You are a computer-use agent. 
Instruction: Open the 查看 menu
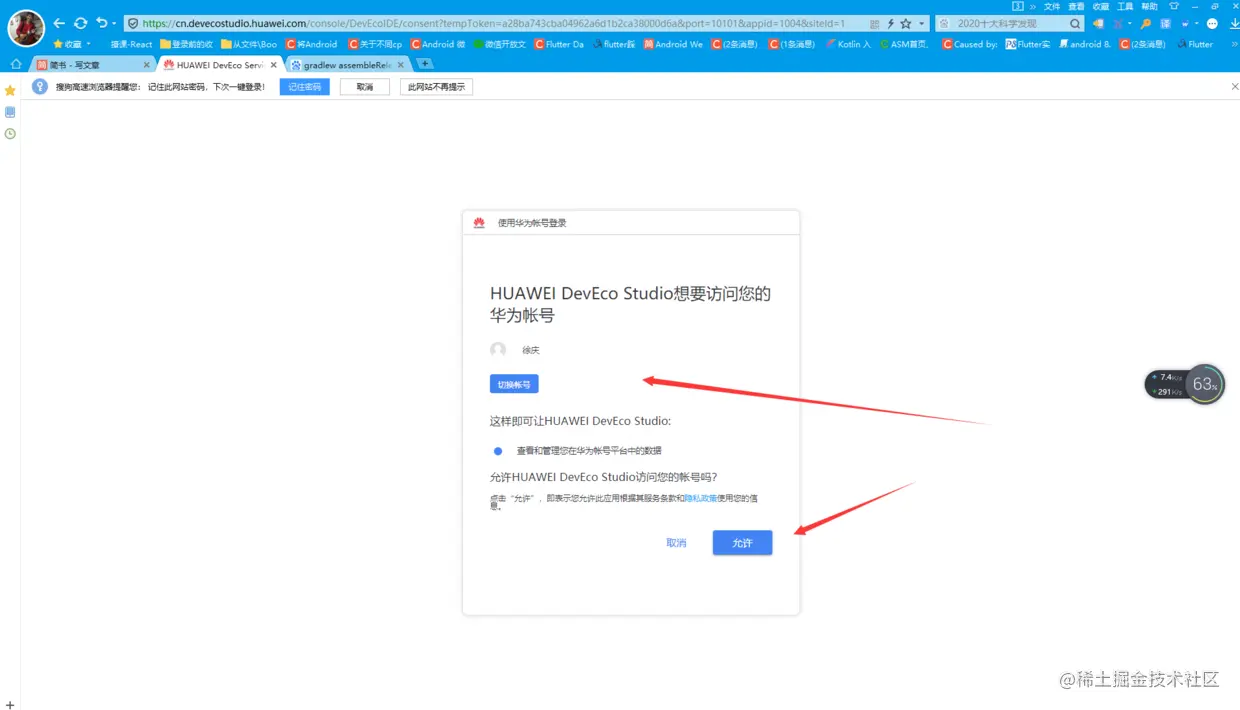(1076, 6)
